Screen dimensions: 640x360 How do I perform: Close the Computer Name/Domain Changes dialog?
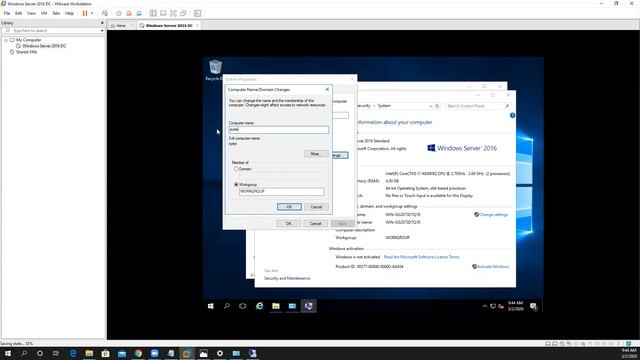pos(327,89)
